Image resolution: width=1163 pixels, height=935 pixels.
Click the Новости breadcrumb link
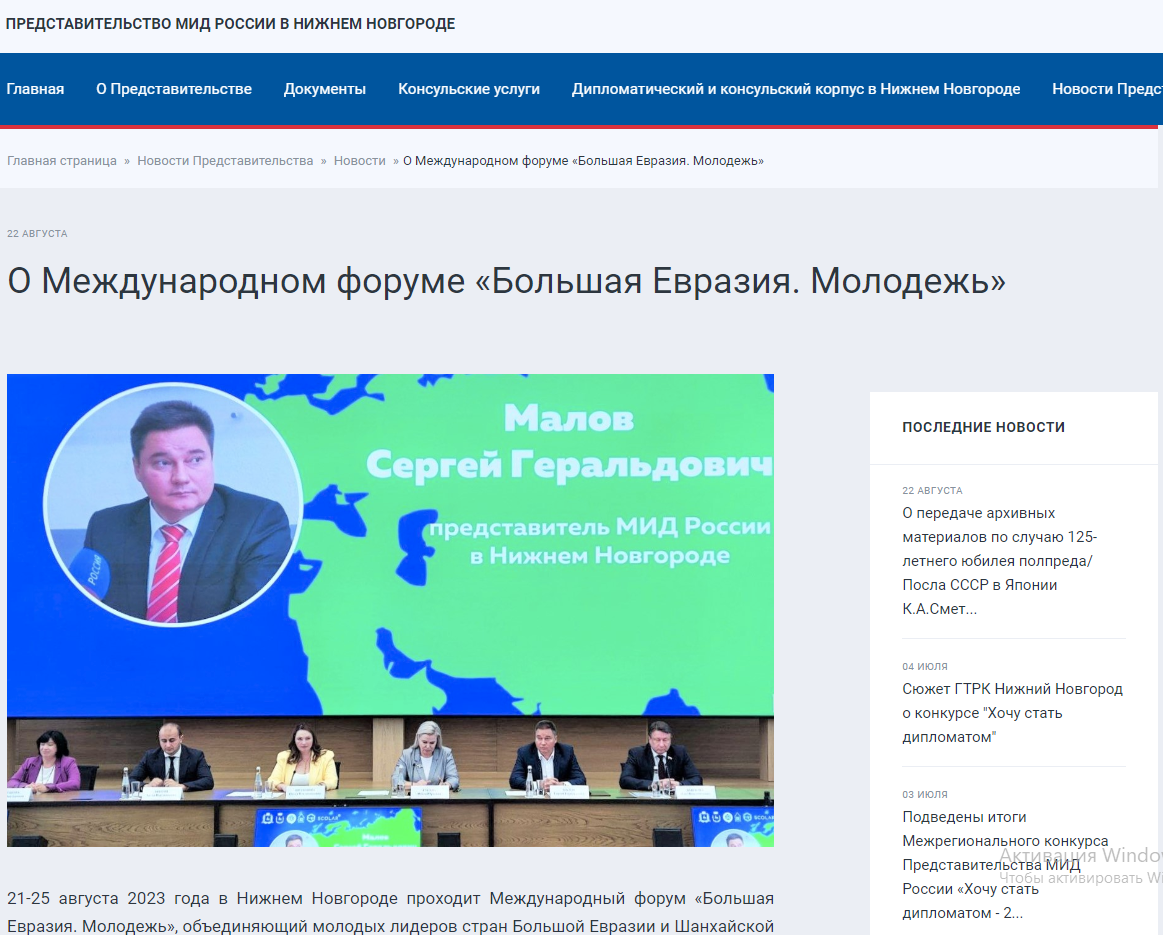[360, 161]
